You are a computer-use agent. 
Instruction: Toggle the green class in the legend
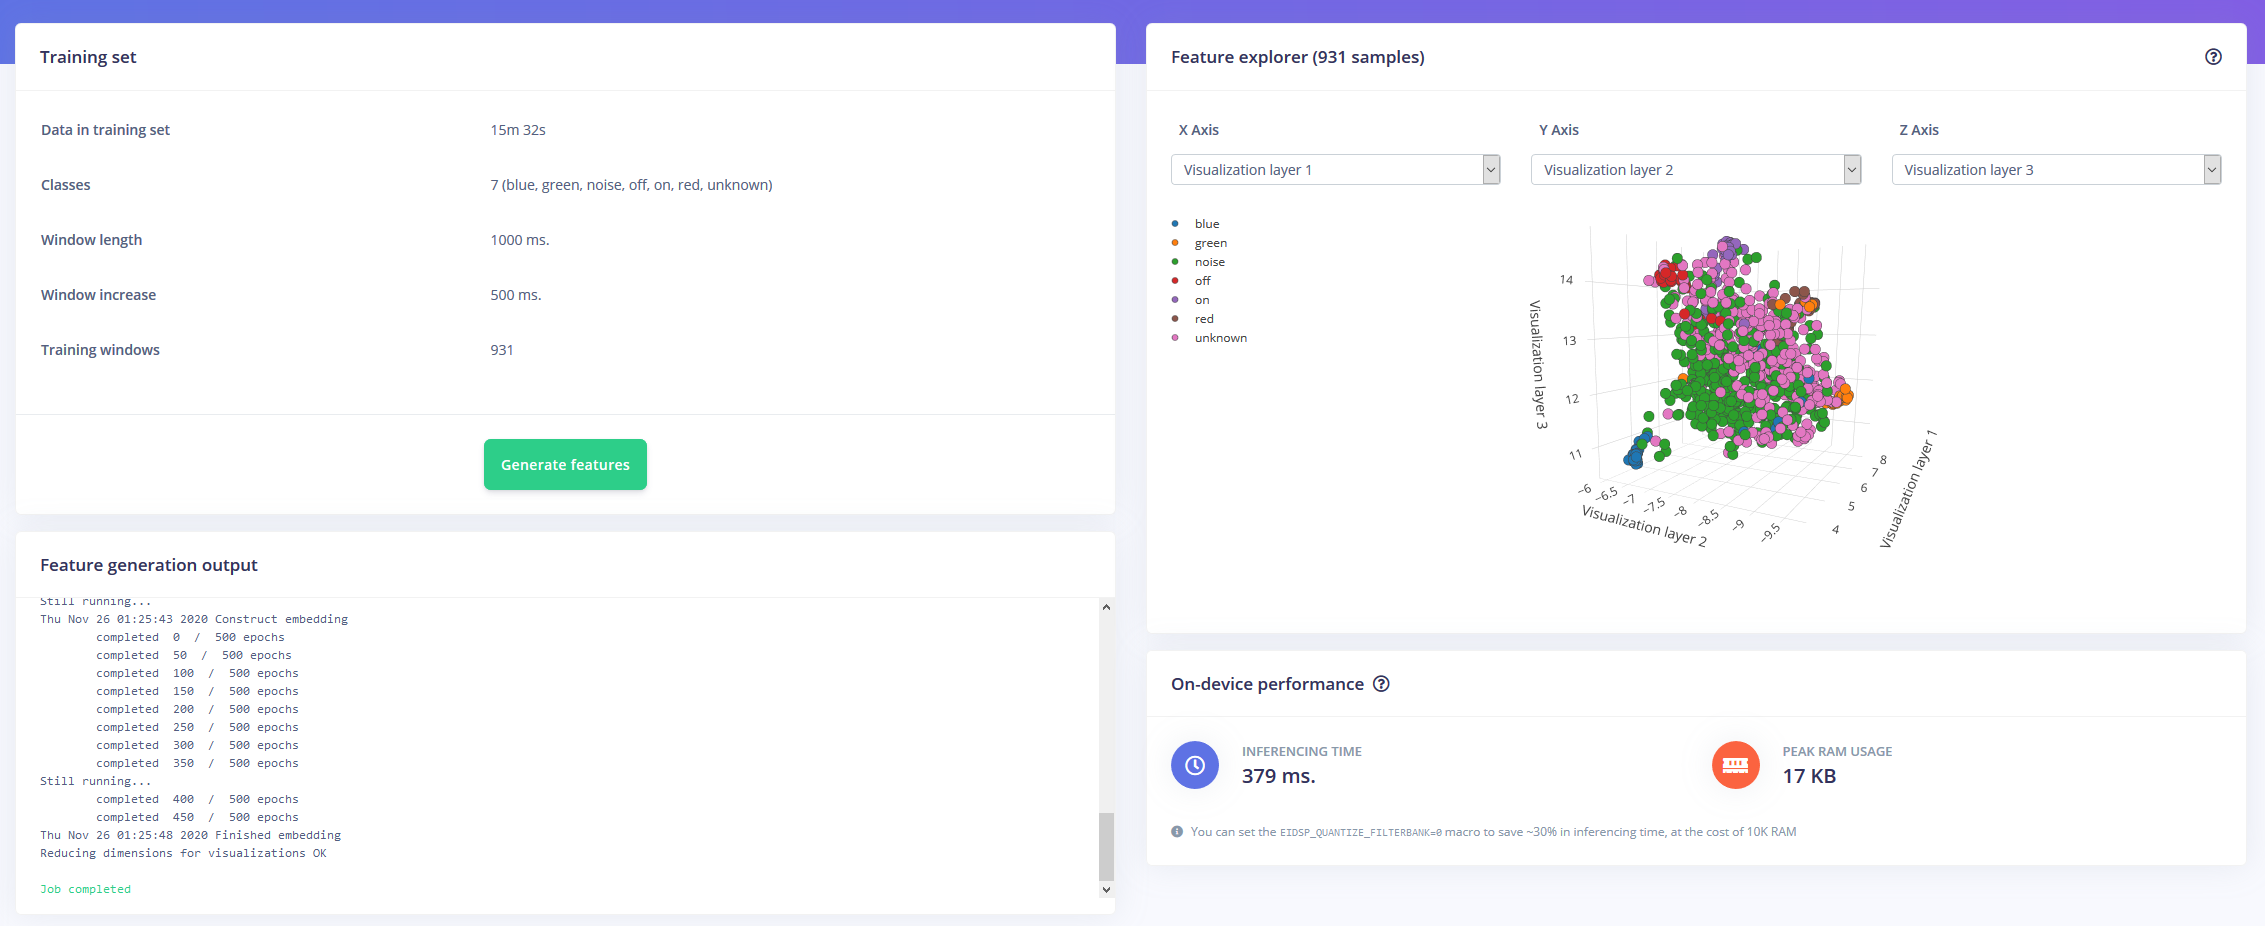[x=1210, y=242]
